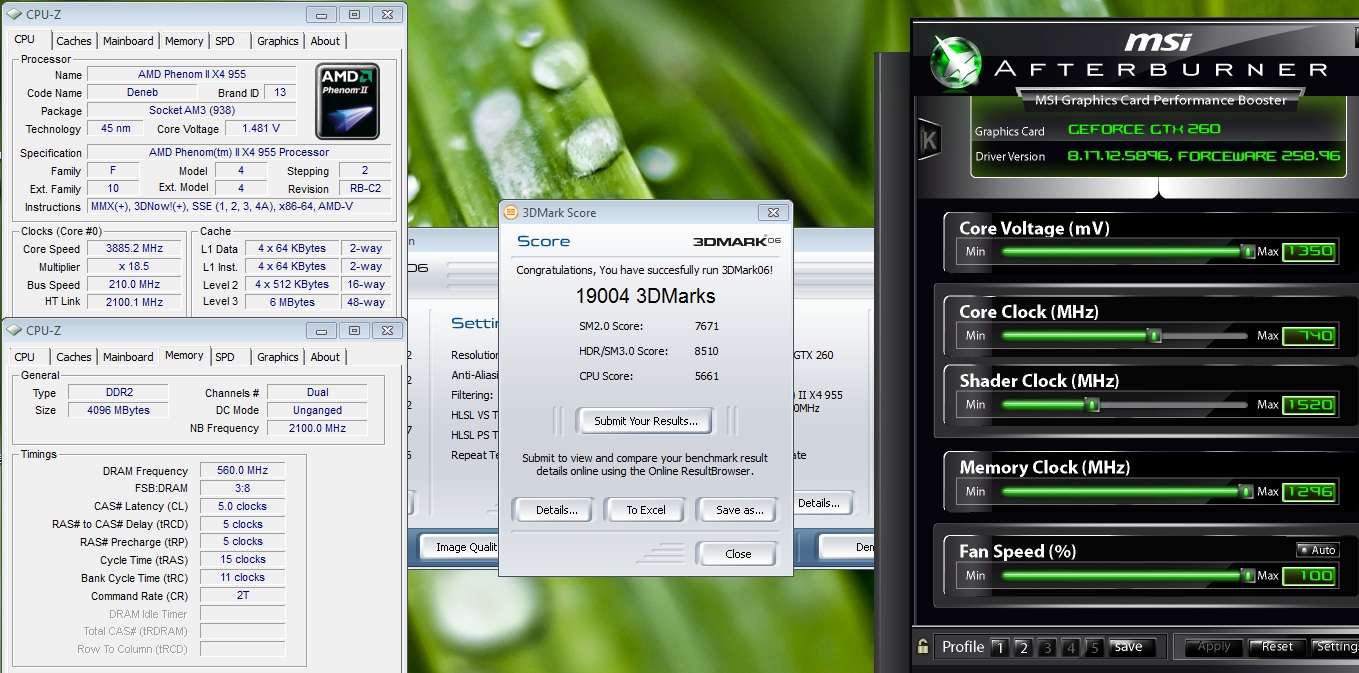Click the Afterburner Reset button
The height and width of the screenshot is (673, 1359).
(1277, 647)
